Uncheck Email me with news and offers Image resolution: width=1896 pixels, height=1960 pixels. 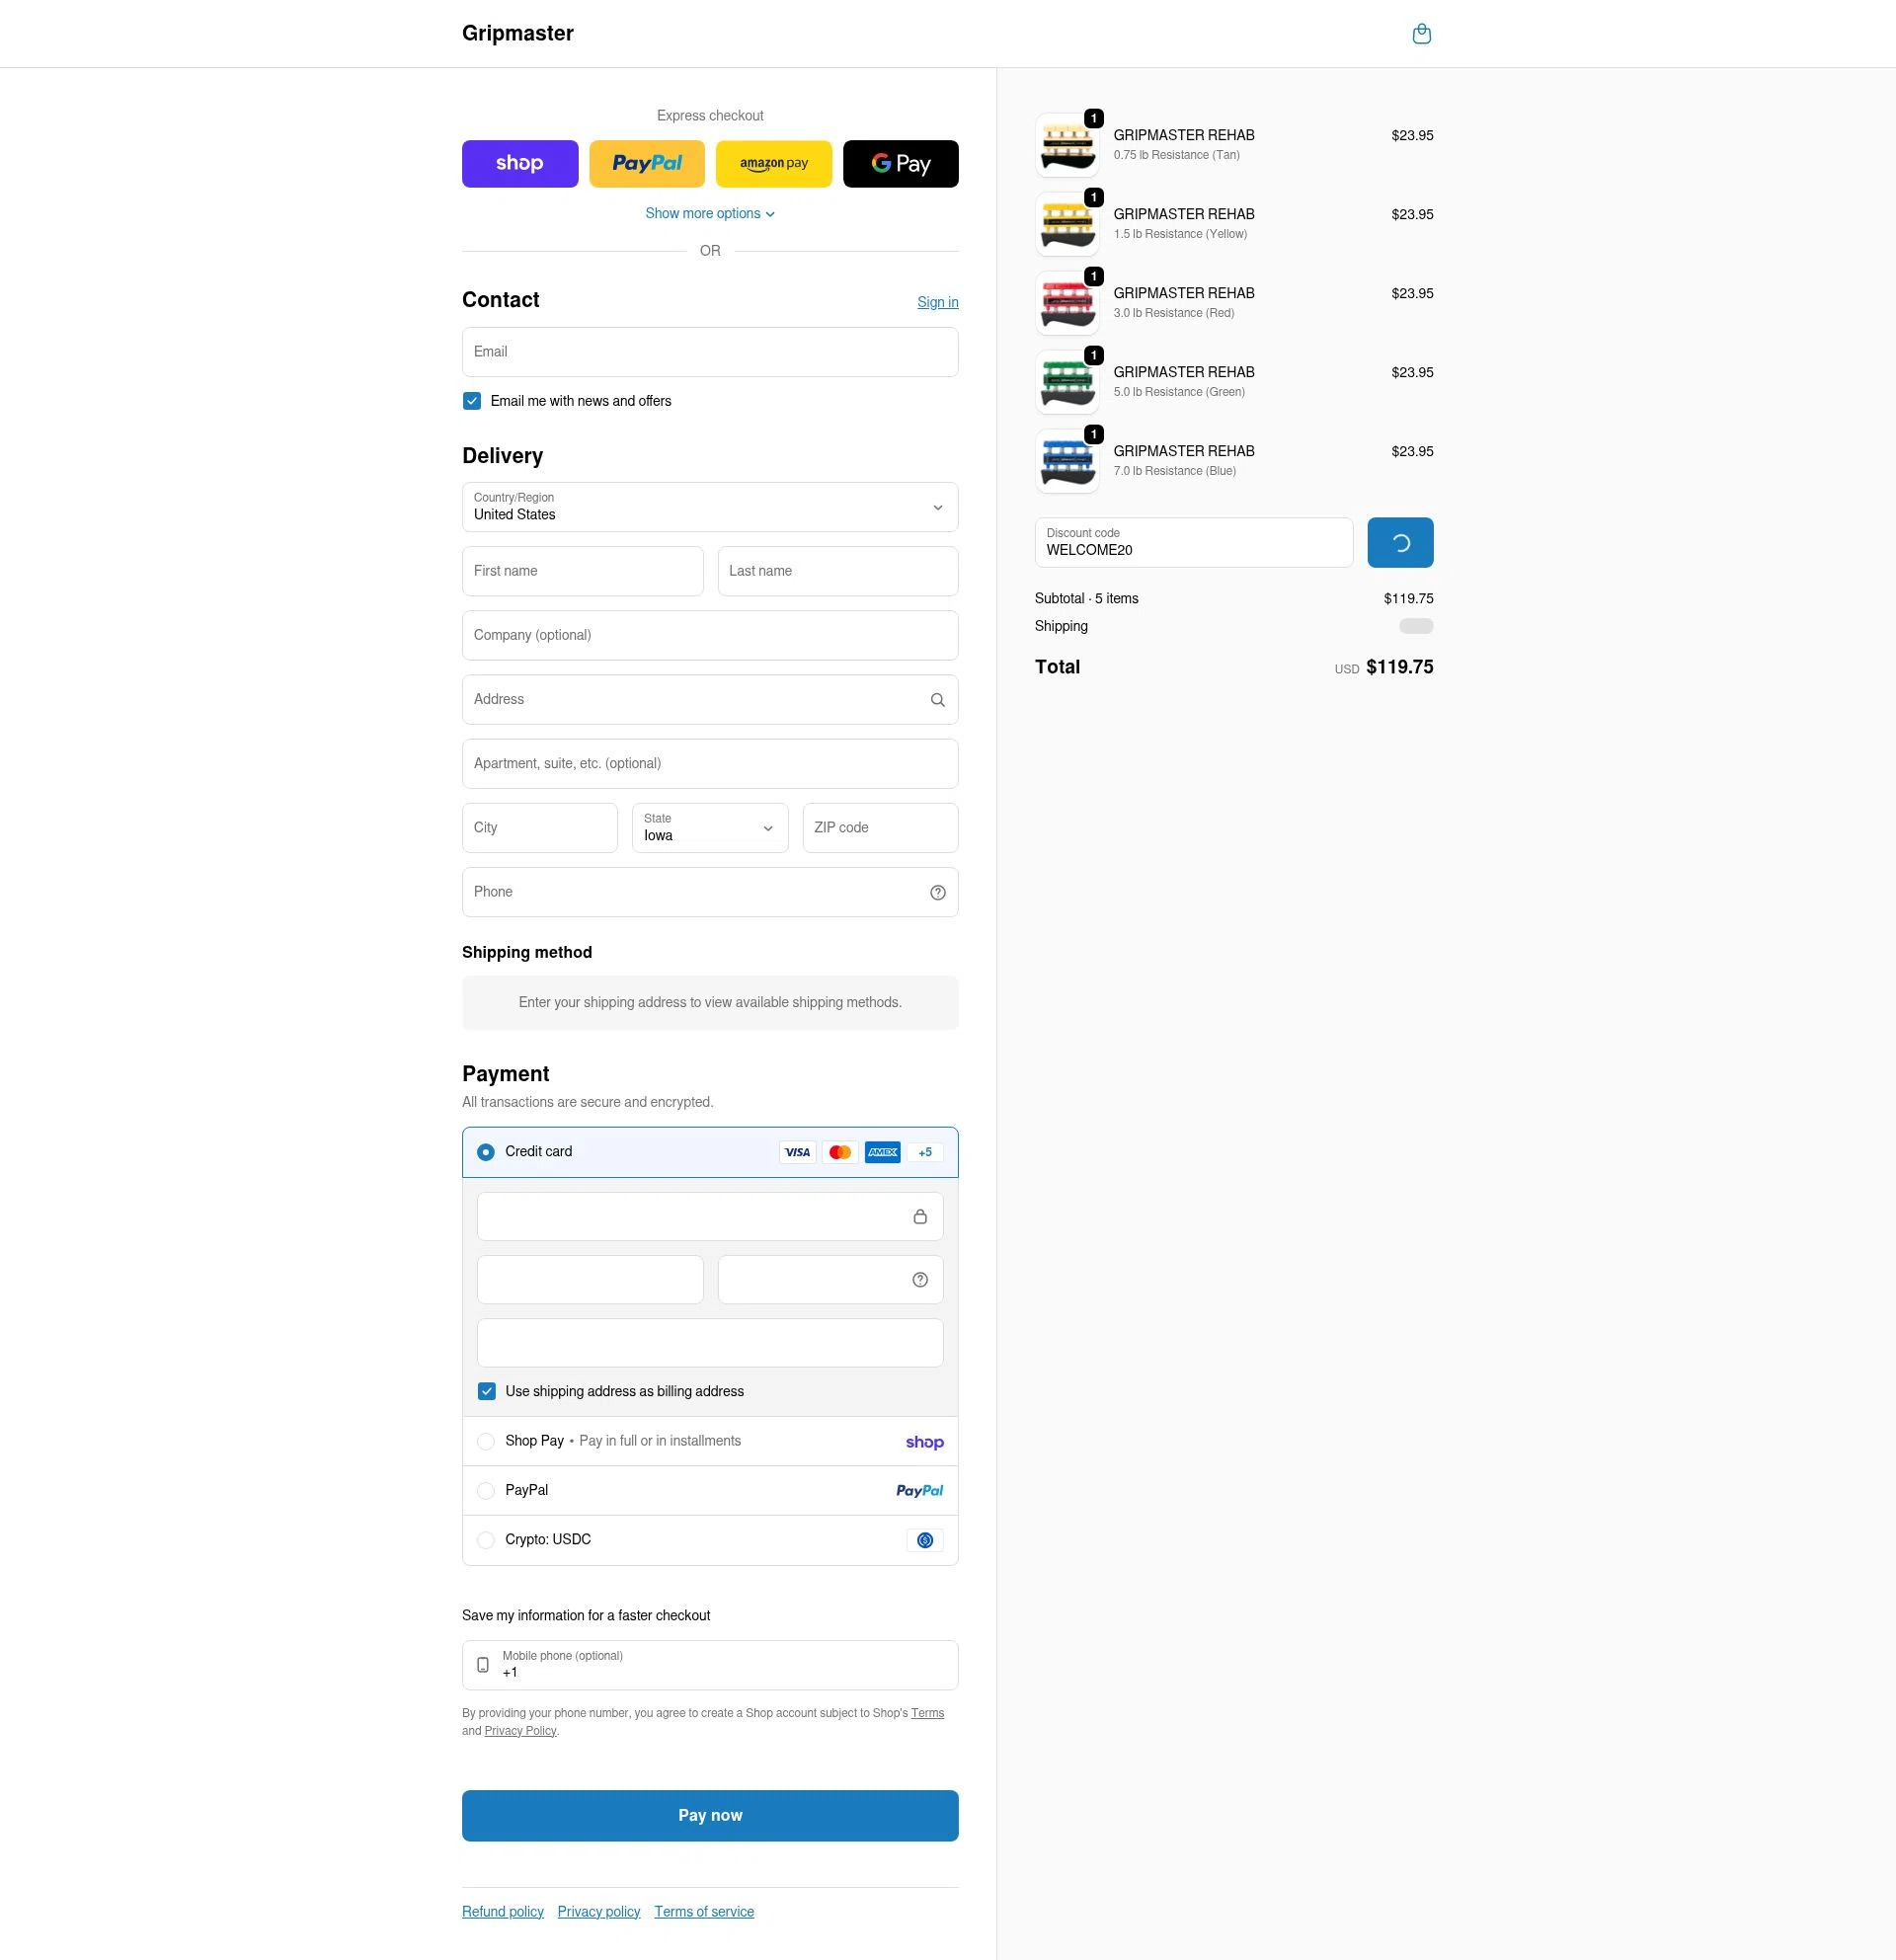coord(471,400)
